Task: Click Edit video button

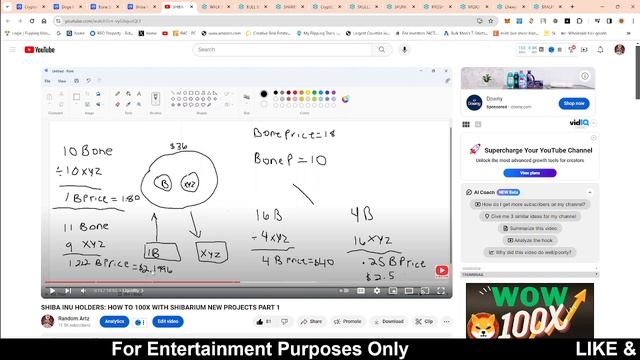Action: pyautogui.click(x=168, y=322)
